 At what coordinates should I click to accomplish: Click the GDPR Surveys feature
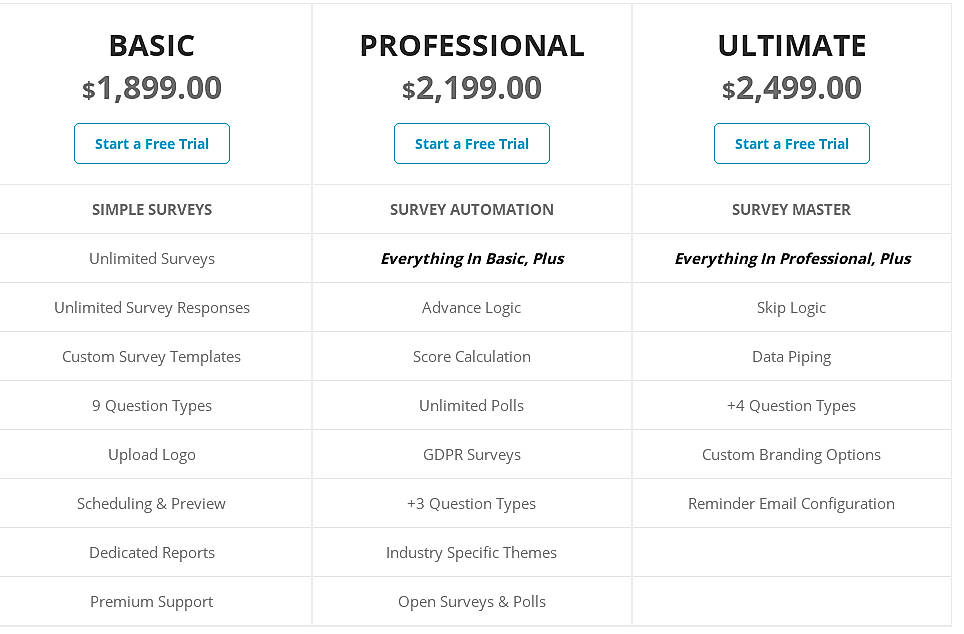(x=471, y=454)
